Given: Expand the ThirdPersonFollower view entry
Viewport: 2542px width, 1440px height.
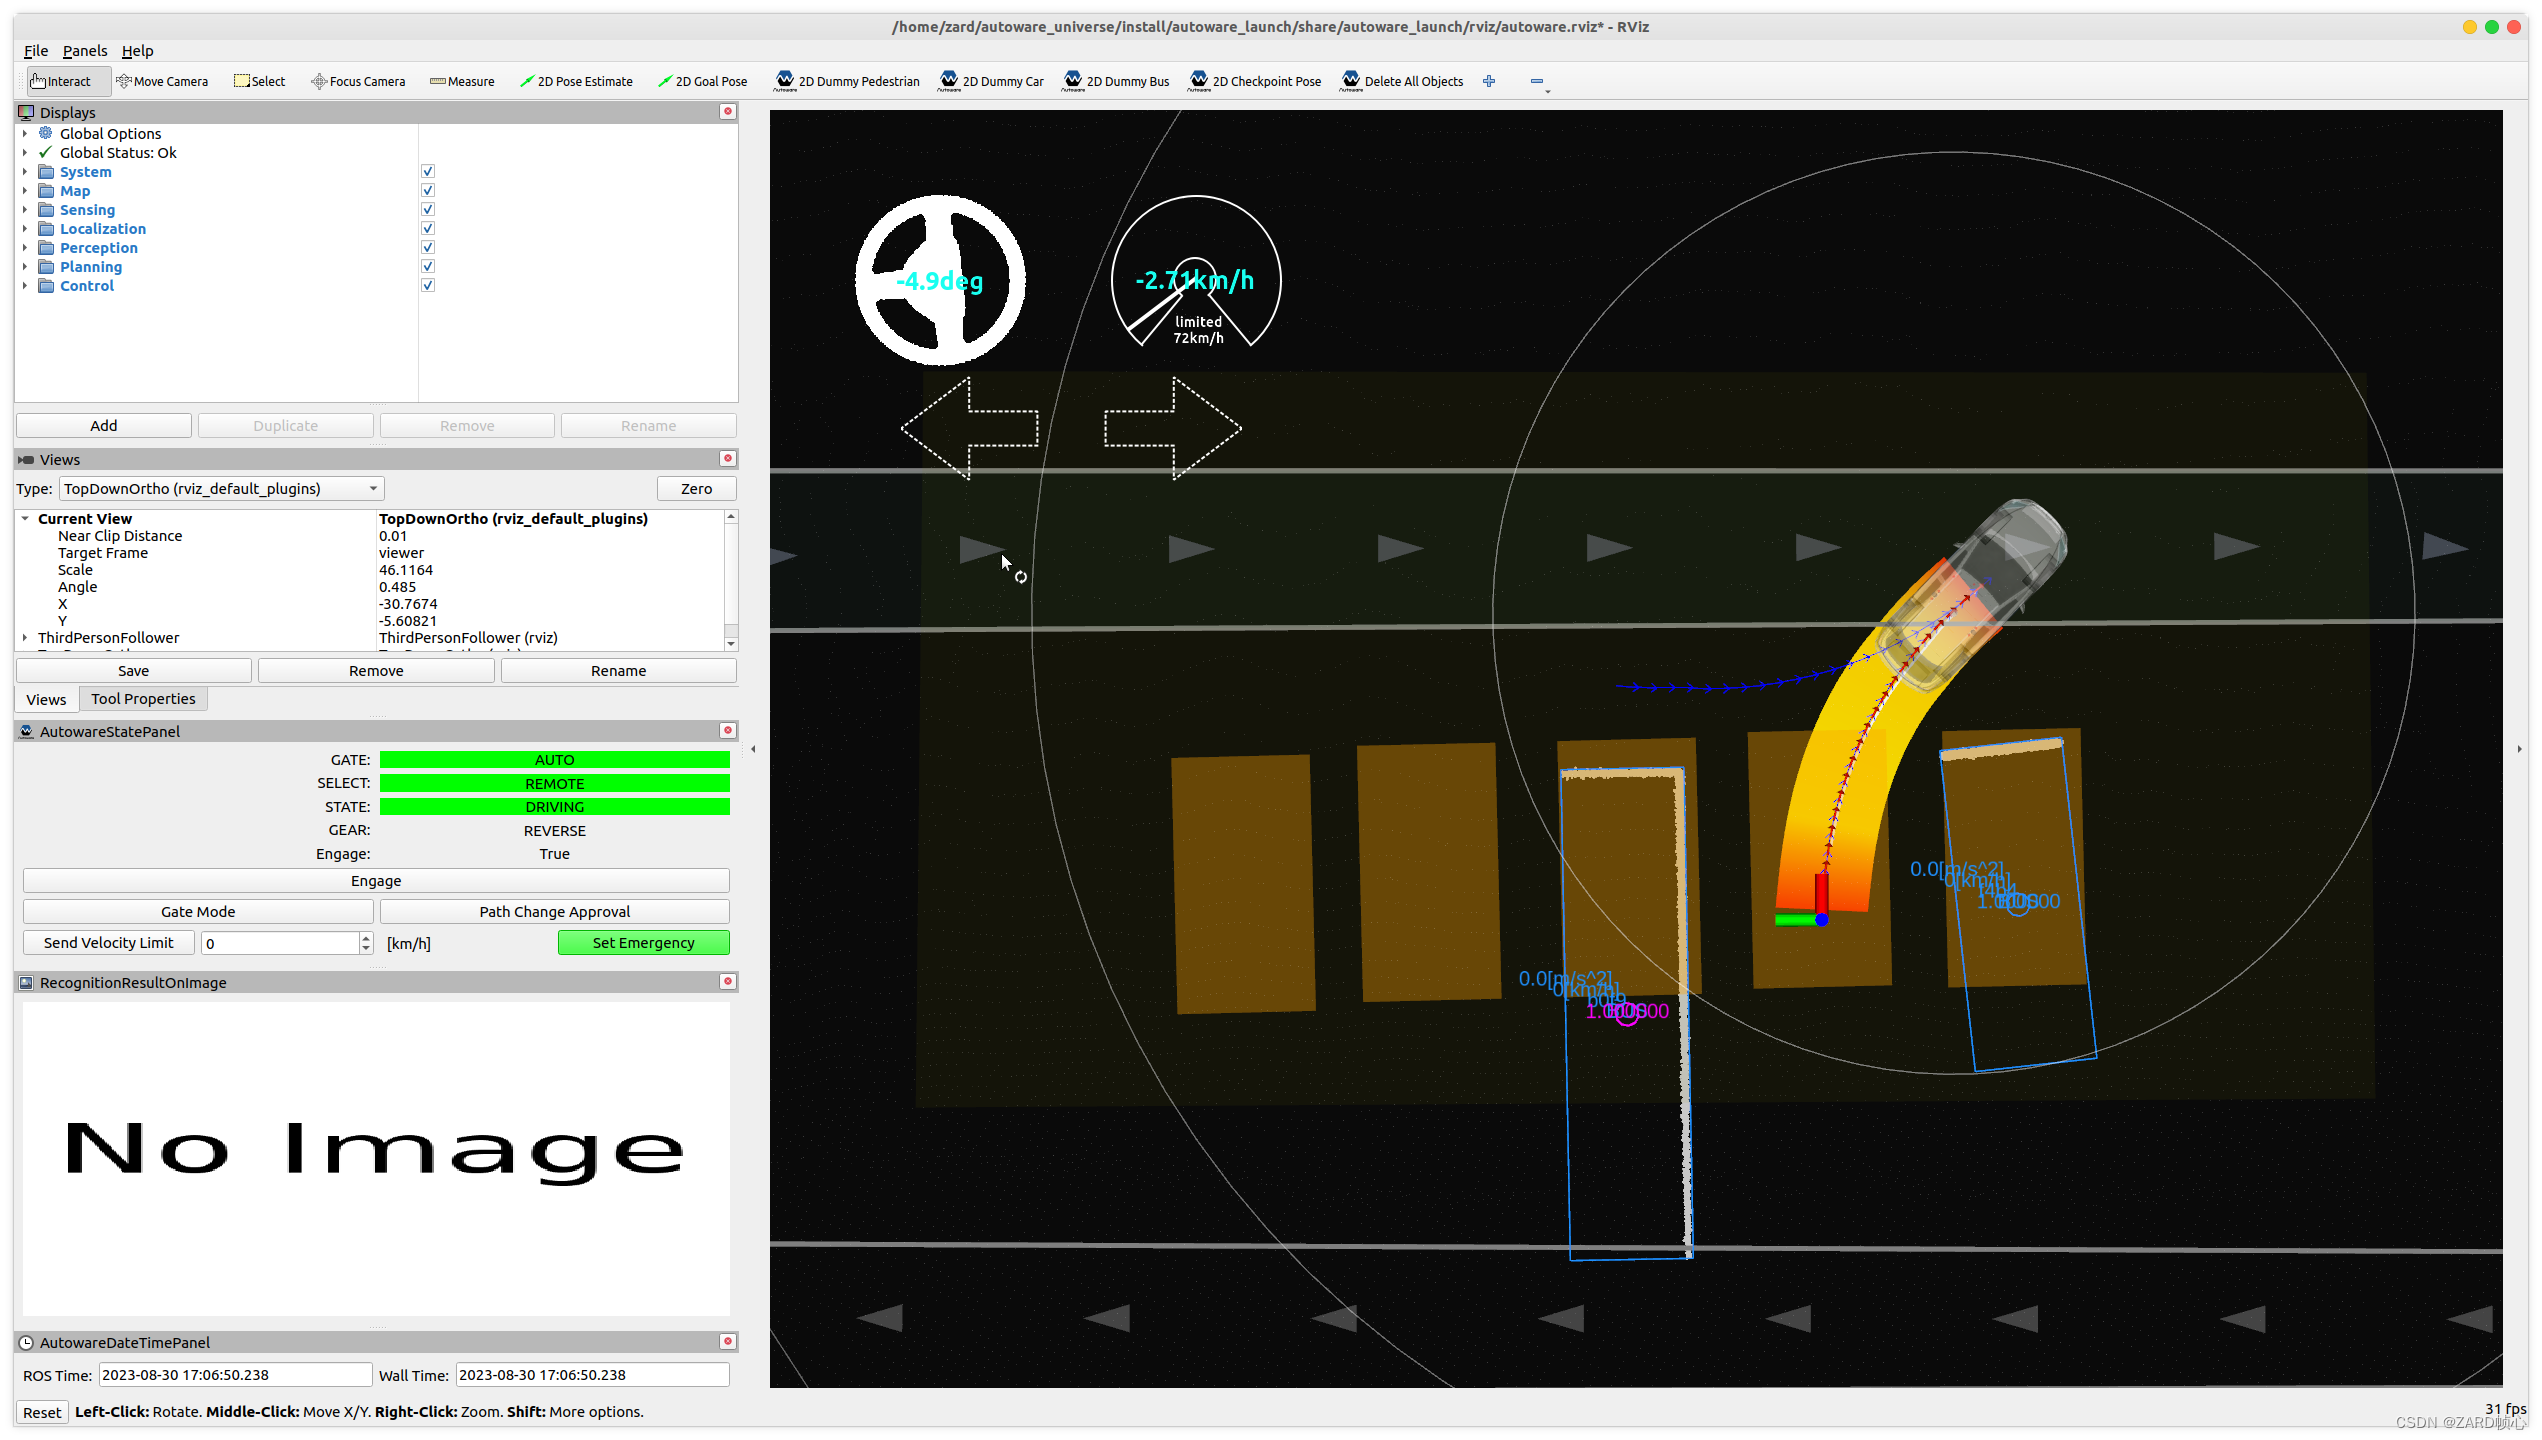Looking at the screenshot, I should pos(25,637).
